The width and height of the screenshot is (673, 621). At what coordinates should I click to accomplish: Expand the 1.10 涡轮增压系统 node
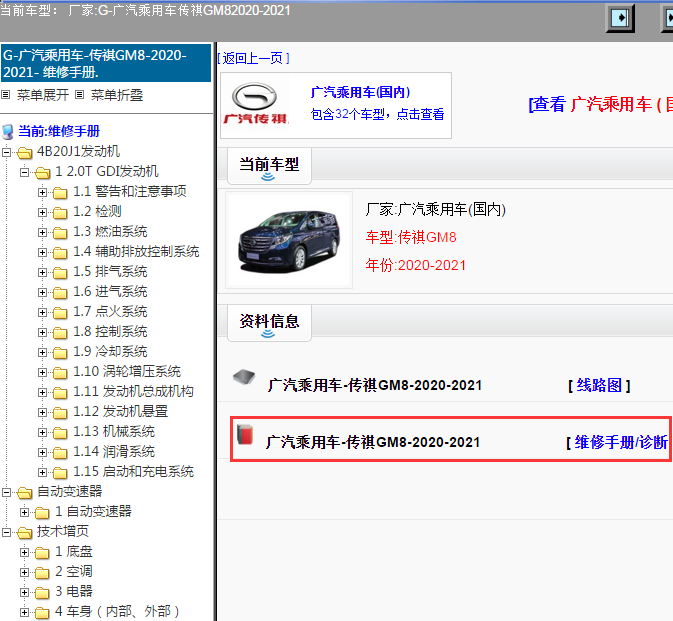click(x=42, y=372)
